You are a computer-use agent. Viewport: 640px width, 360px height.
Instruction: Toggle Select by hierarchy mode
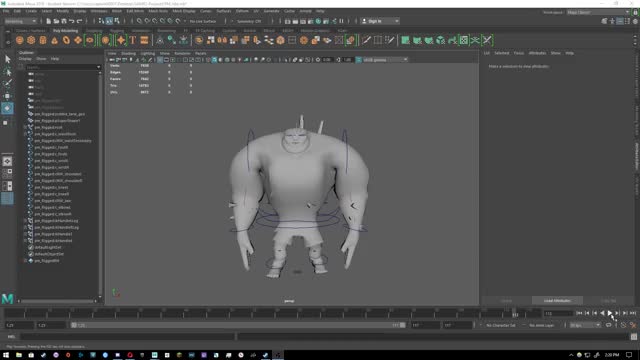pos(101,21)
